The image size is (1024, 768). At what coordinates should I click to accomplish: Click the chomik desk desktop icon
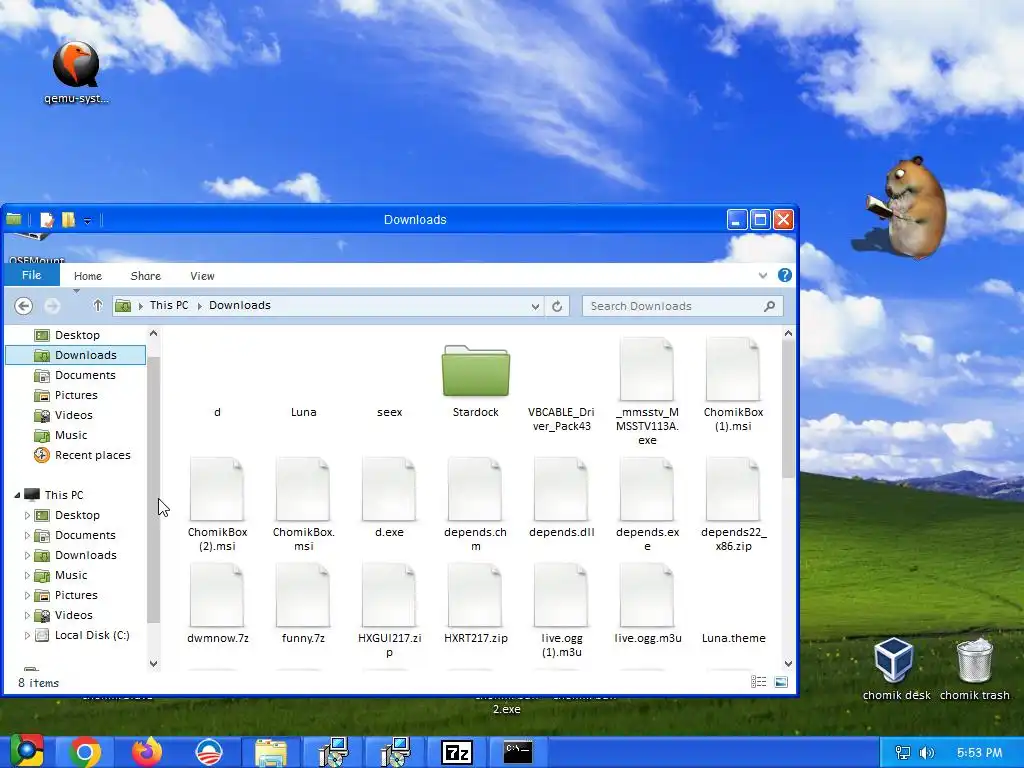pos(895,668)
